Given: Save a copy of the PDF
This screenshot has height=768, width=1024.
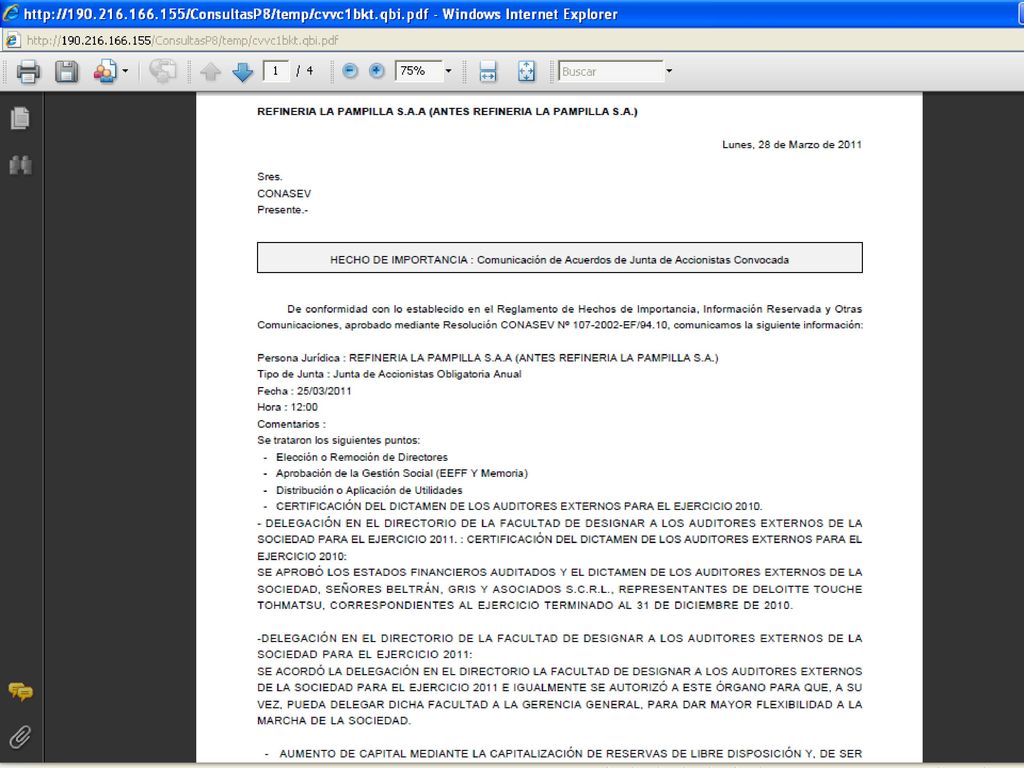Looking at the screenshot, I should coord(66,71).
